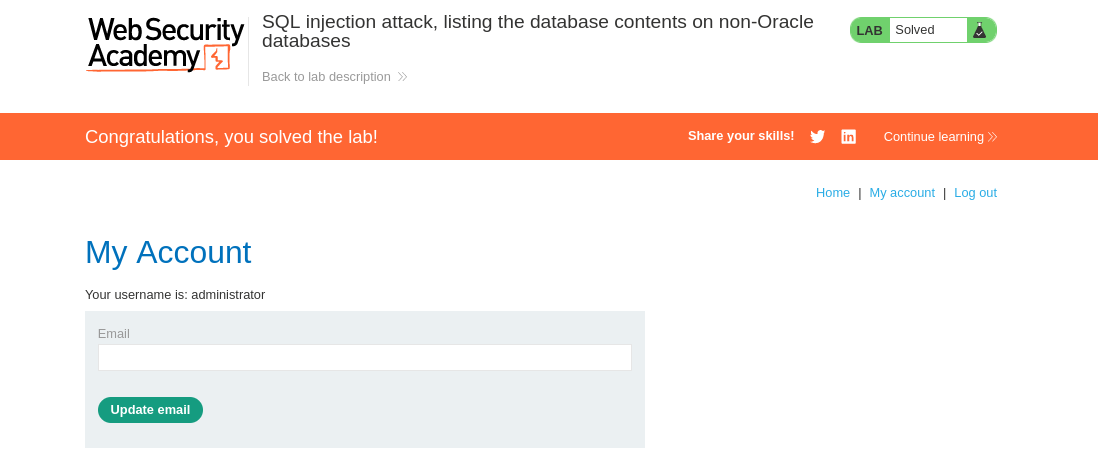The width and height of the screenshot is (1098, 456).
Task: Click the Share your skills! text
Action: 741,136
